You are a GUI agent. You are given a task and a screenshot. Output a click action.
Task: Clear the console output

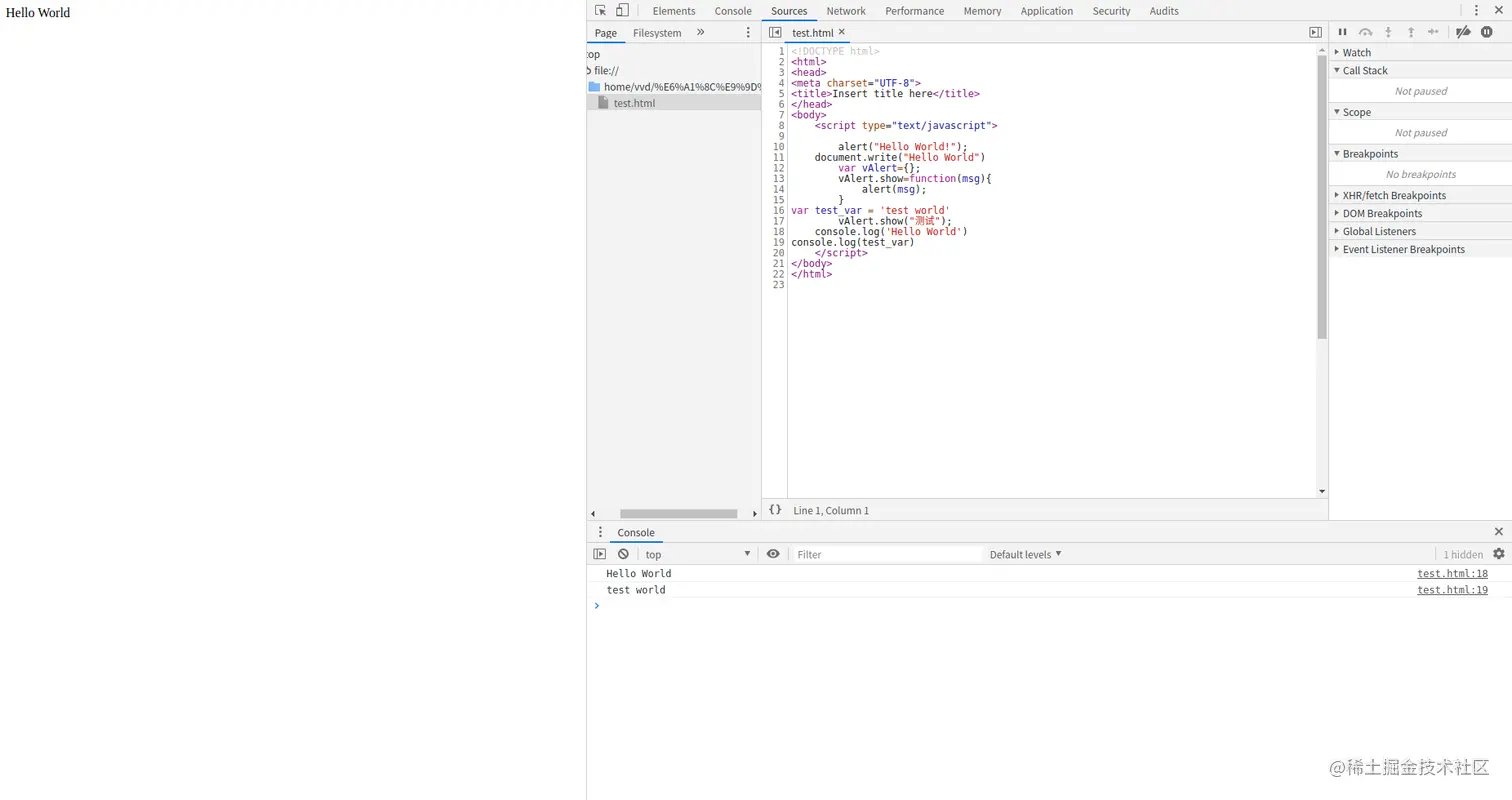click(x=623, y=554)
